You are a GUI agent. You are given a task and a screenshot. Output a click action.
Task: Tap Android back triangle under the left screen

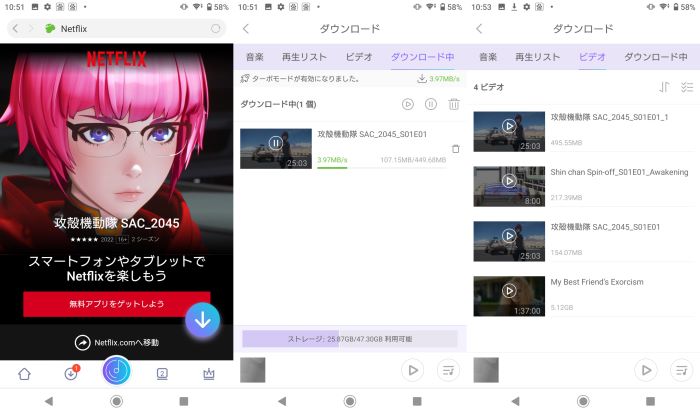(x=49, y=401)
